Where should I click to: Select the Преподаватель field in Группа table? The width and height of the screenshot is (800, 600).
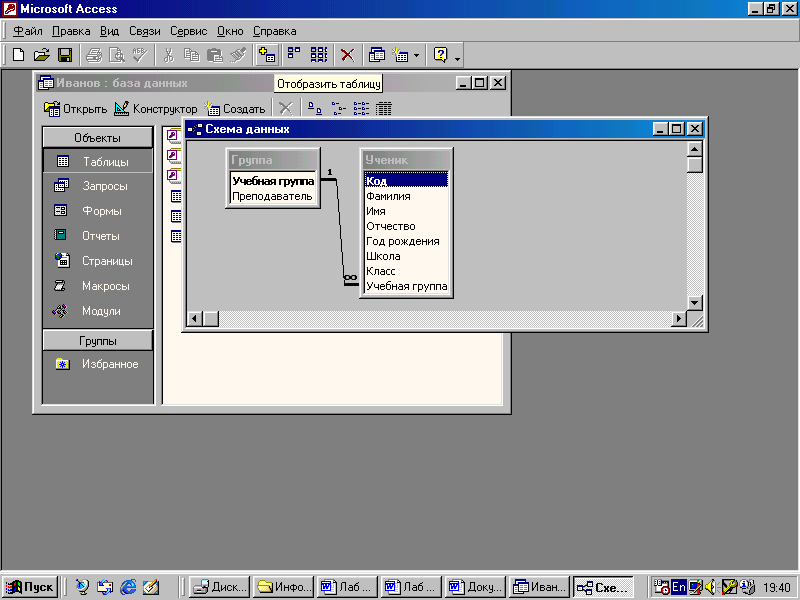pos(273,196)
